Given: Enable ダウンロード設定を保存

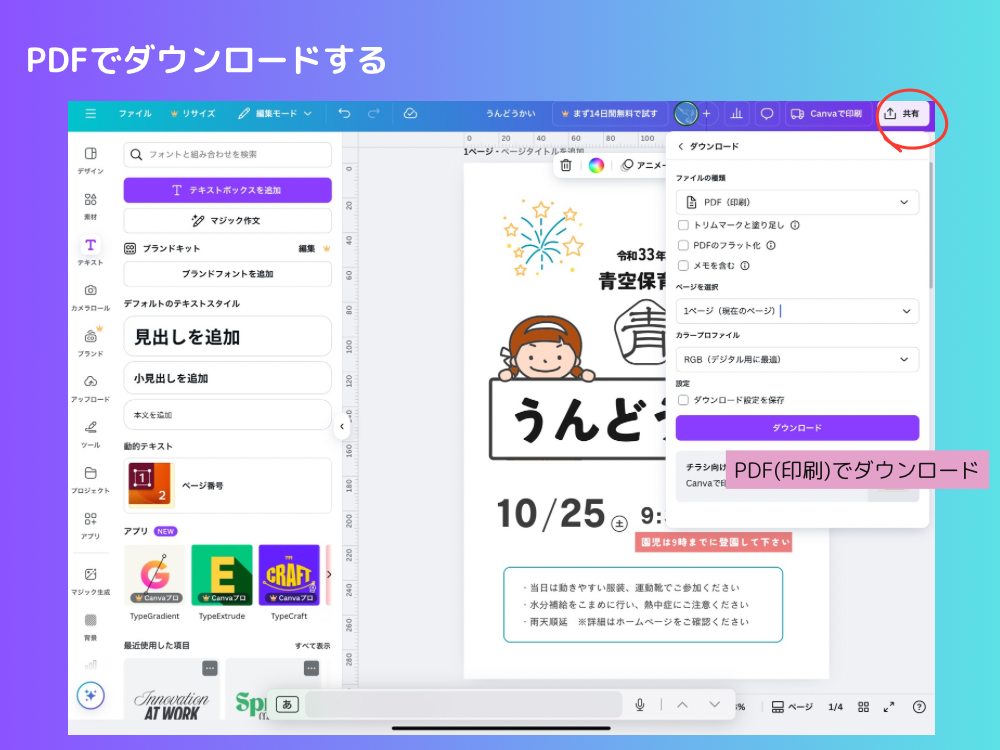Looking at the screenshot, I should [682, 400].
